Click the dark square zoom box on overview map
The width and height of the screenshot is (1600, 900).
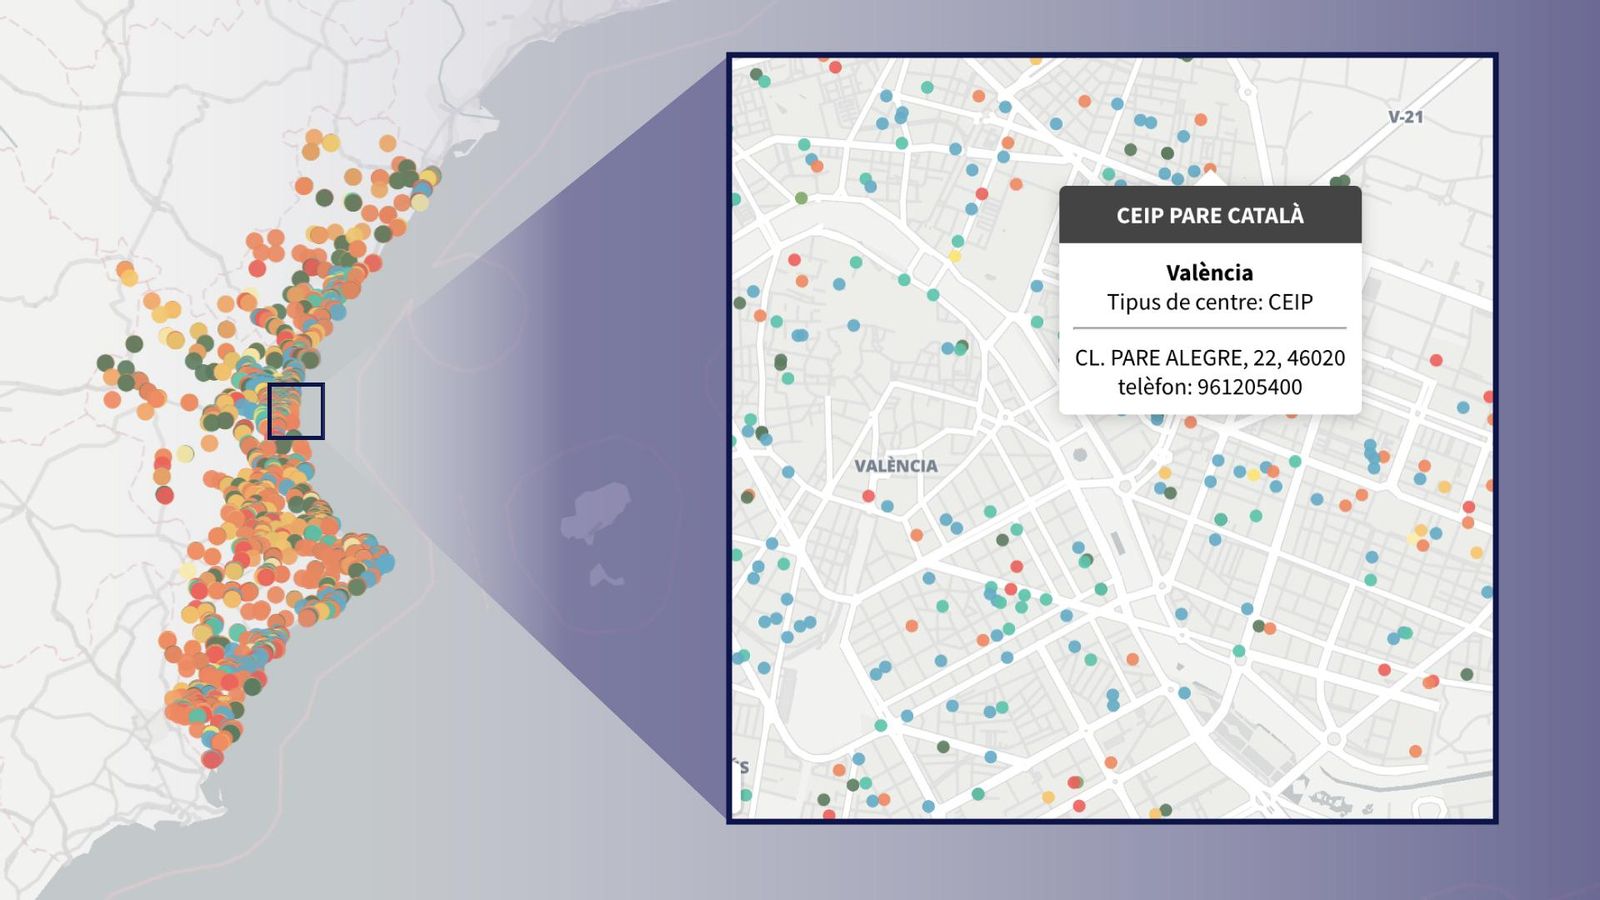pyautogui.click(x=296, y=411)
